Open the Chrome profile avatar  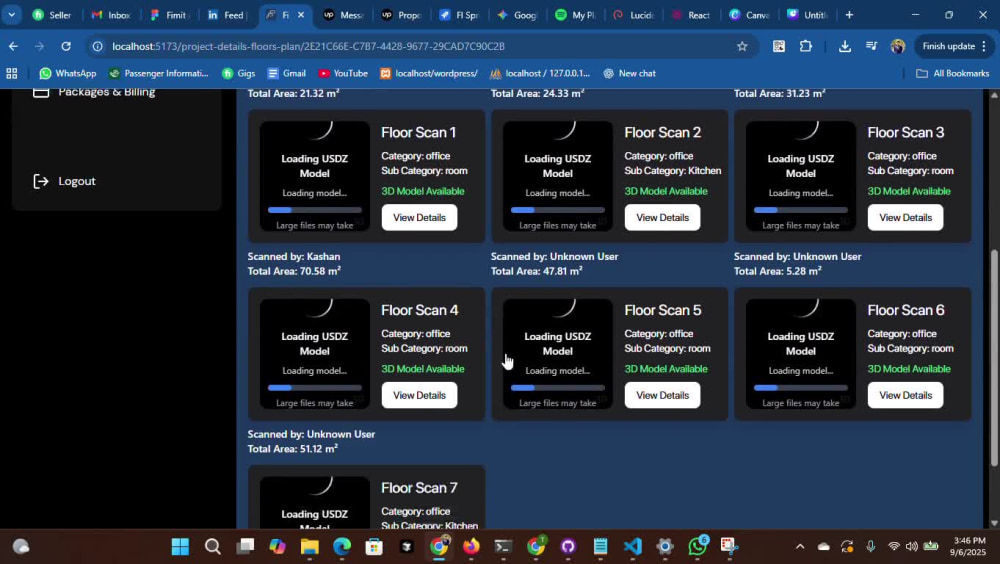coord(897,46)
